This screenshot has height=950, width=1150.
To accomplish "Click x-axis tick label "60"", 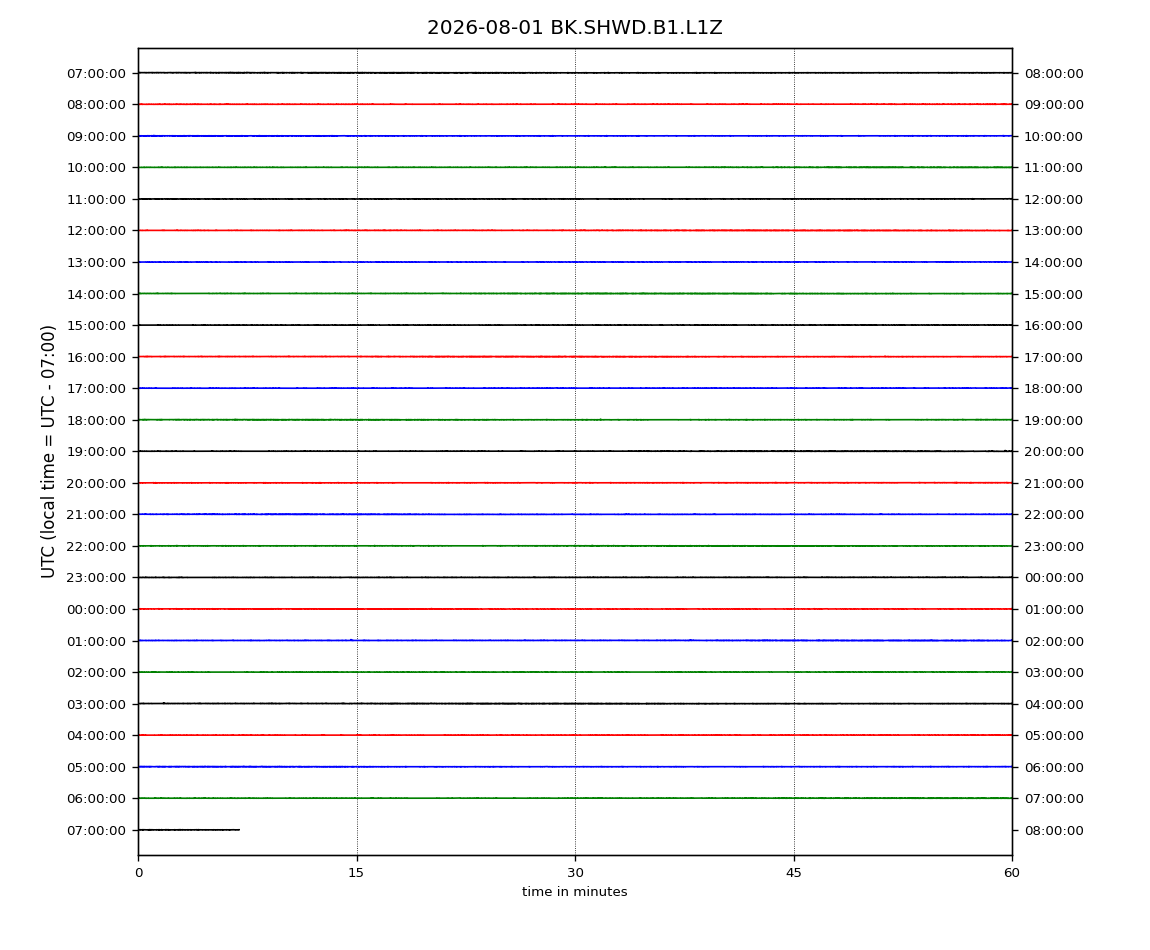I will 1012,873.
